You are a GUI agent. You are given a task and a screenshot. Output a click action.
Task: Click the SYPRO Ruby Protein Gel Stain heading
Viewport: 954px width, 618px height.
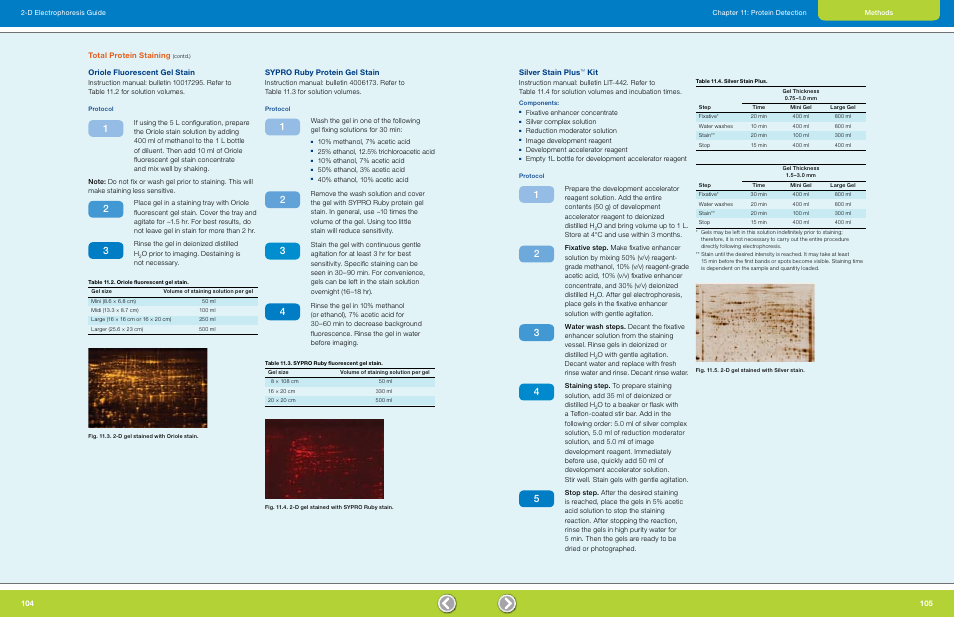pyautogui.click(x=322, y=72)
